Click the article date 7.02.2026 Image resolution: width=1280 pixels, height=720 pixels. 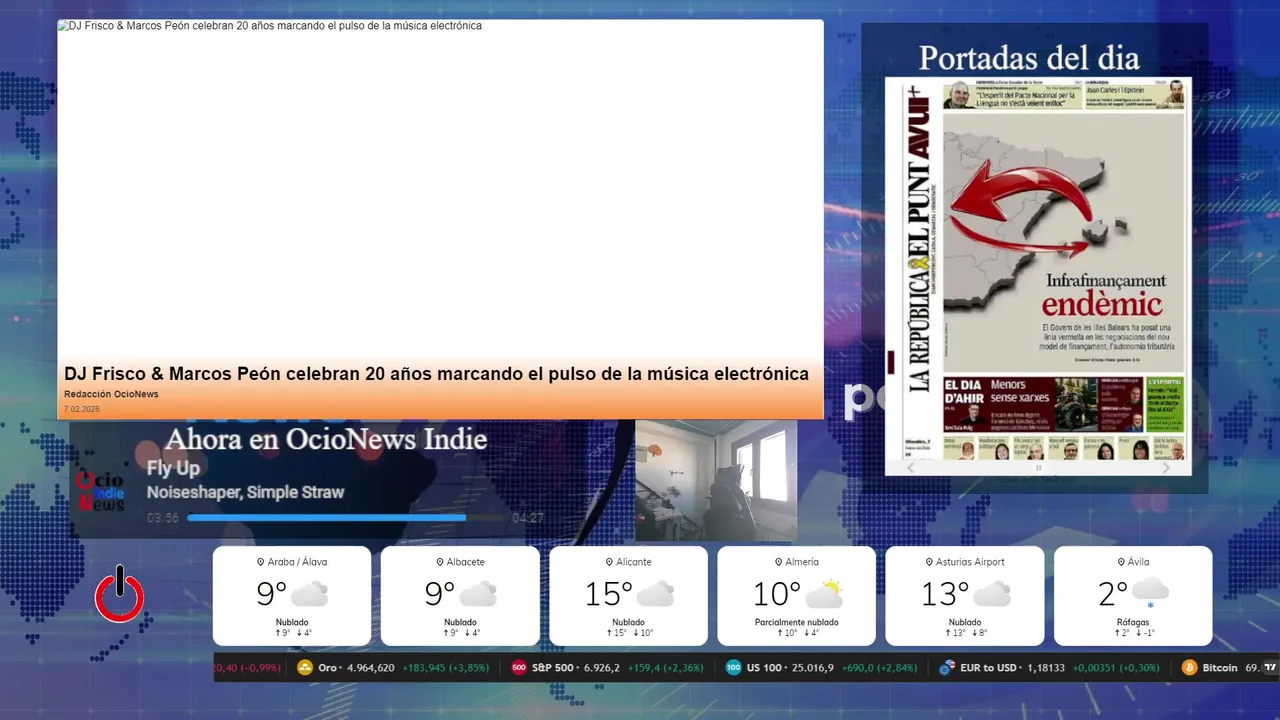82,409
